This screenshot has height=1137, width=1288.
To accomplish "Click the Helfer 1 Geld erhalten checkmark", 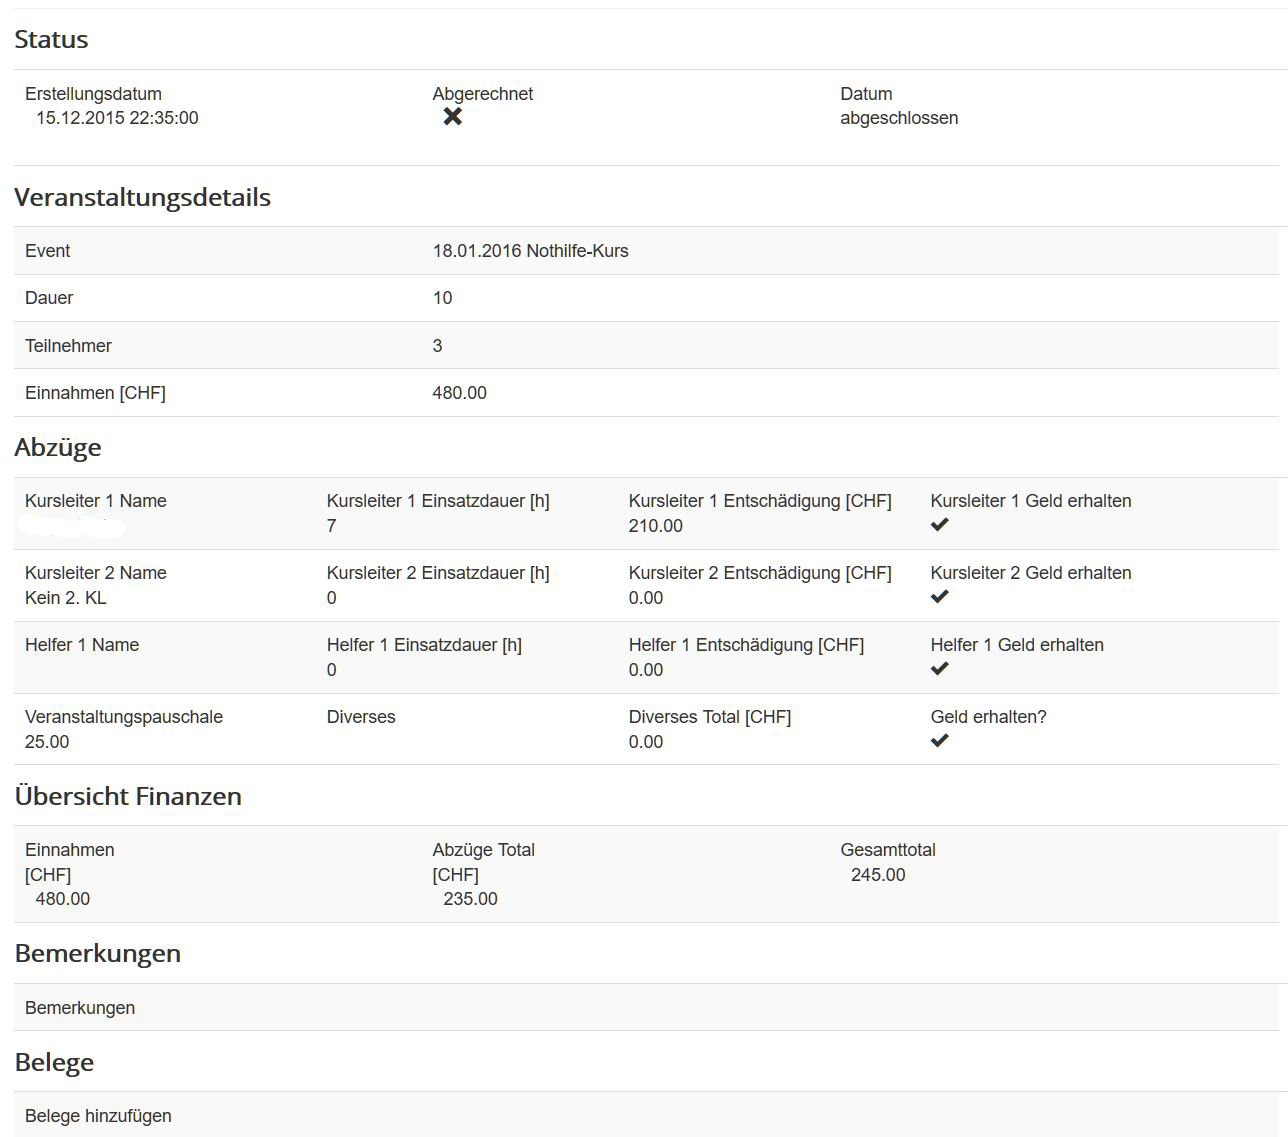I will (939, 669).
